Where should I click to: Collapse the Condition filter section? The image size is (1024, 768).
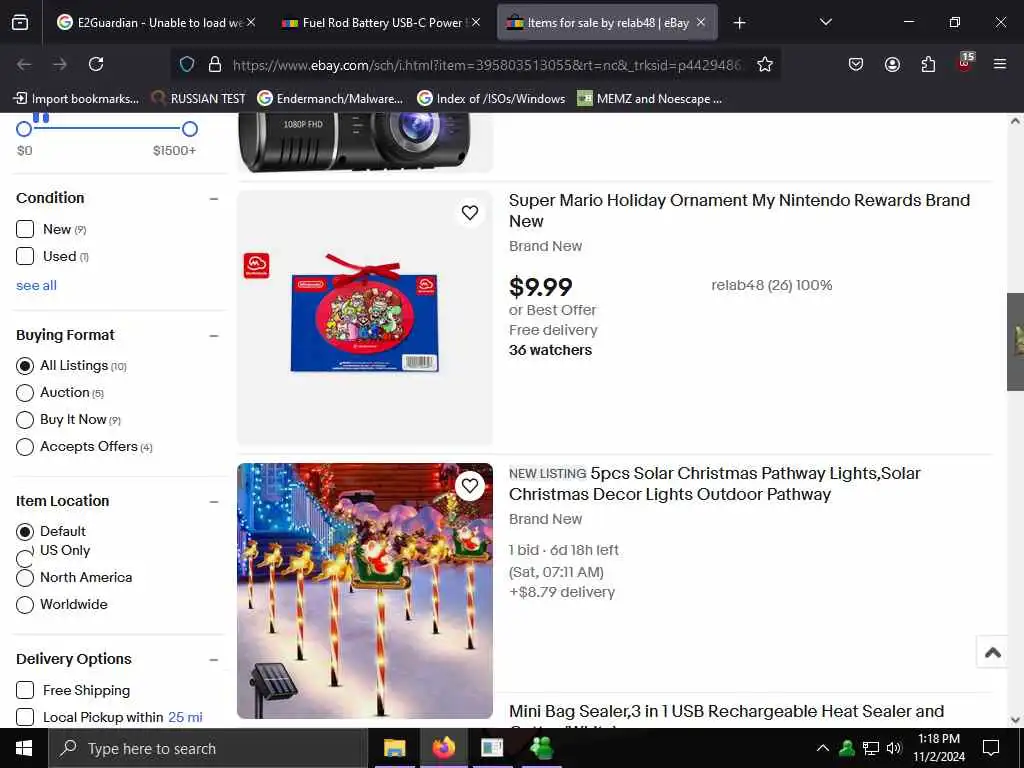tap(214, 199)
